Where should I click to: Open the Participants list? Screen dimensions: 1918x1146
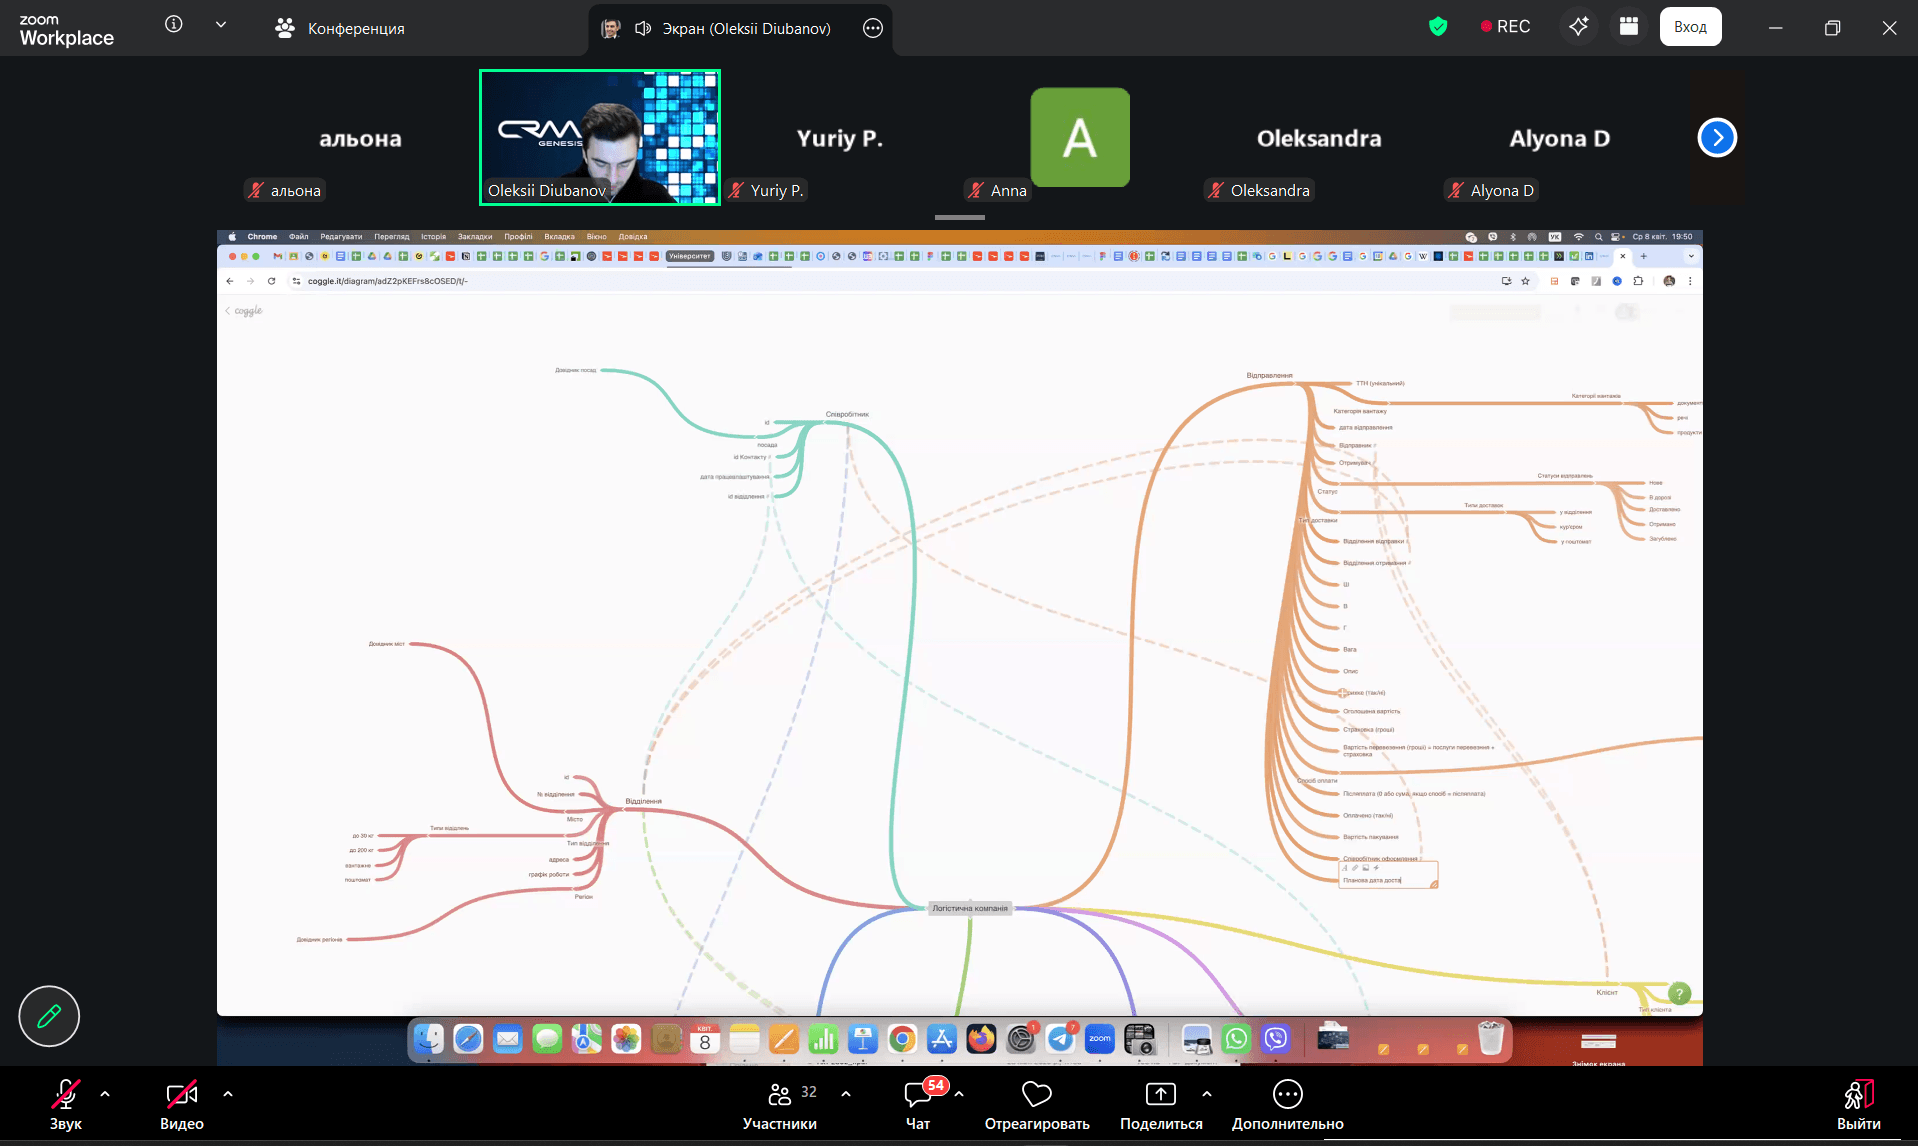point(780,1104)
